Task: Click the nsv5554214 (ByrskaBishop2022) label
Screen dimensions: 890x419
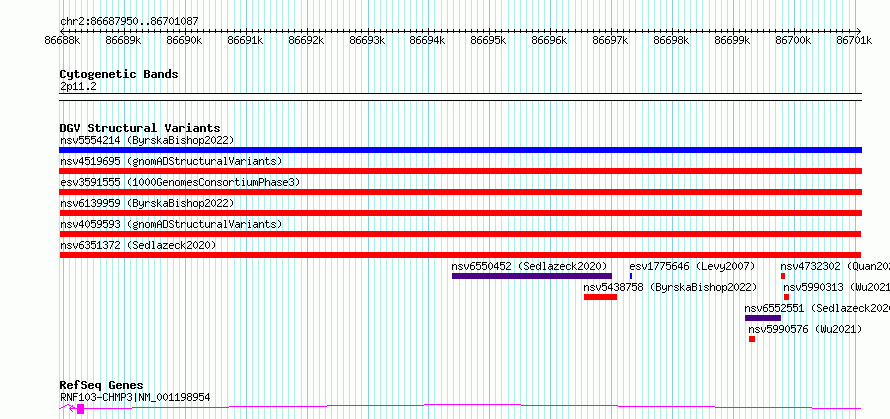Action: [x=147, y=140]
